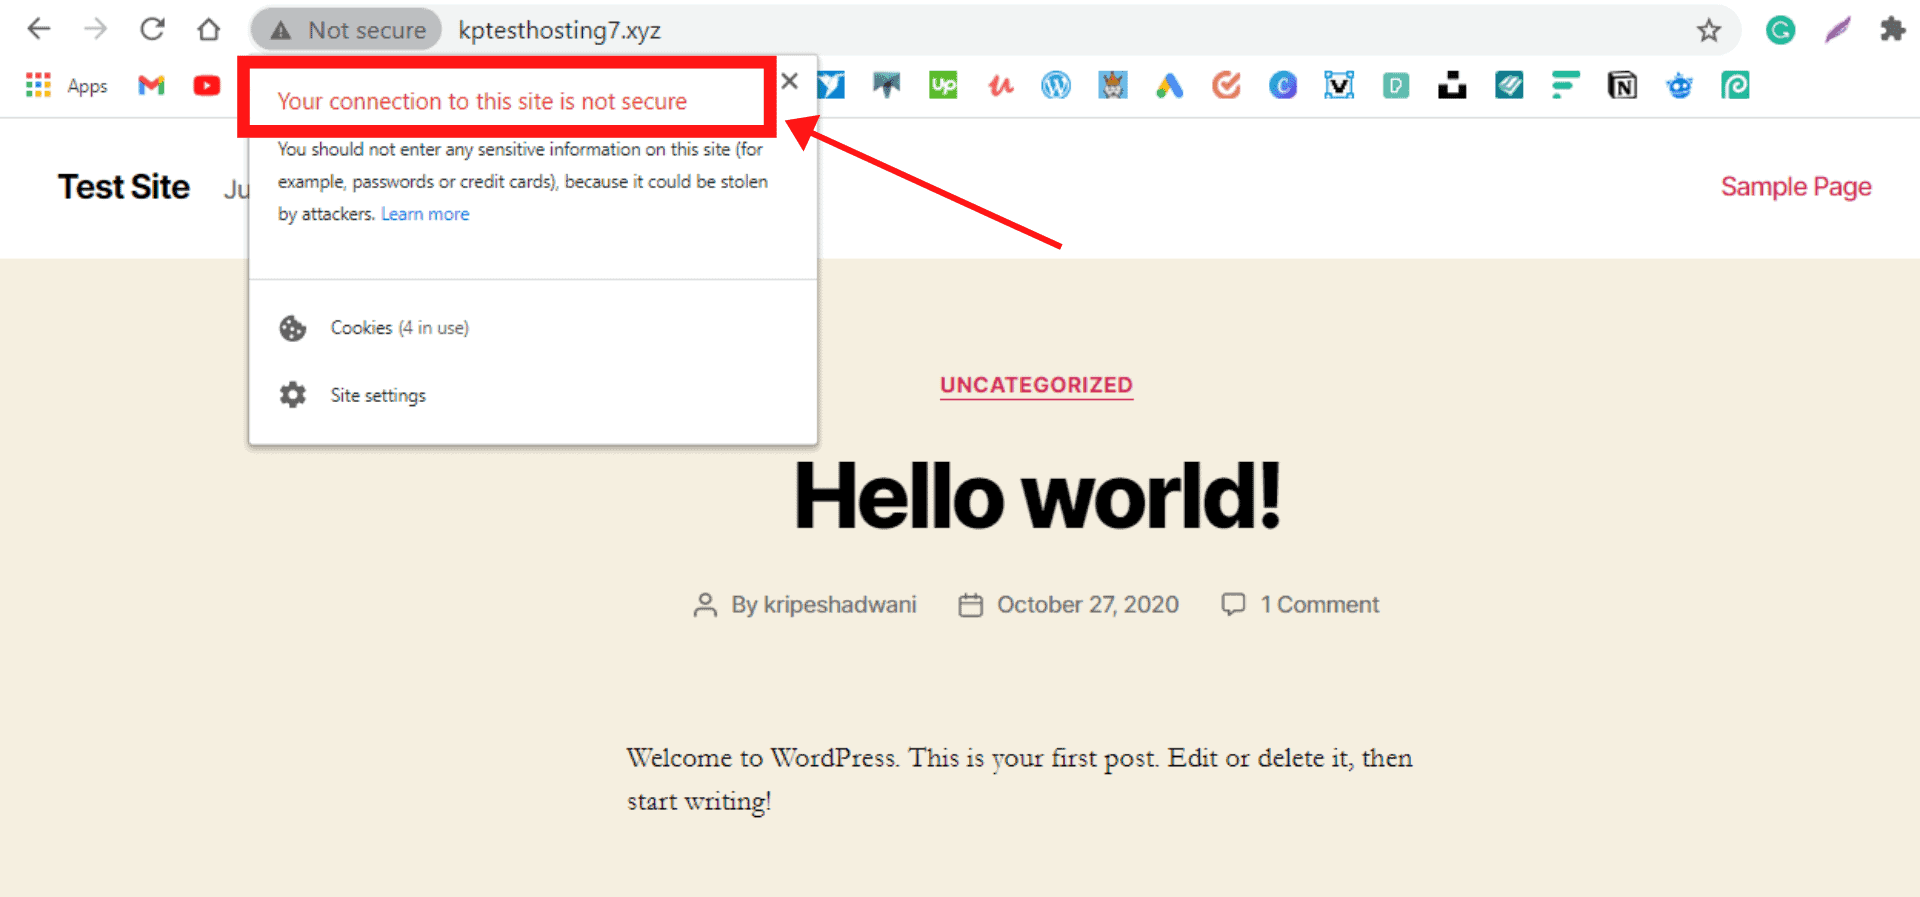
Task: Click 'Your connection to this site is not secure'
Action: coord(482,101)
